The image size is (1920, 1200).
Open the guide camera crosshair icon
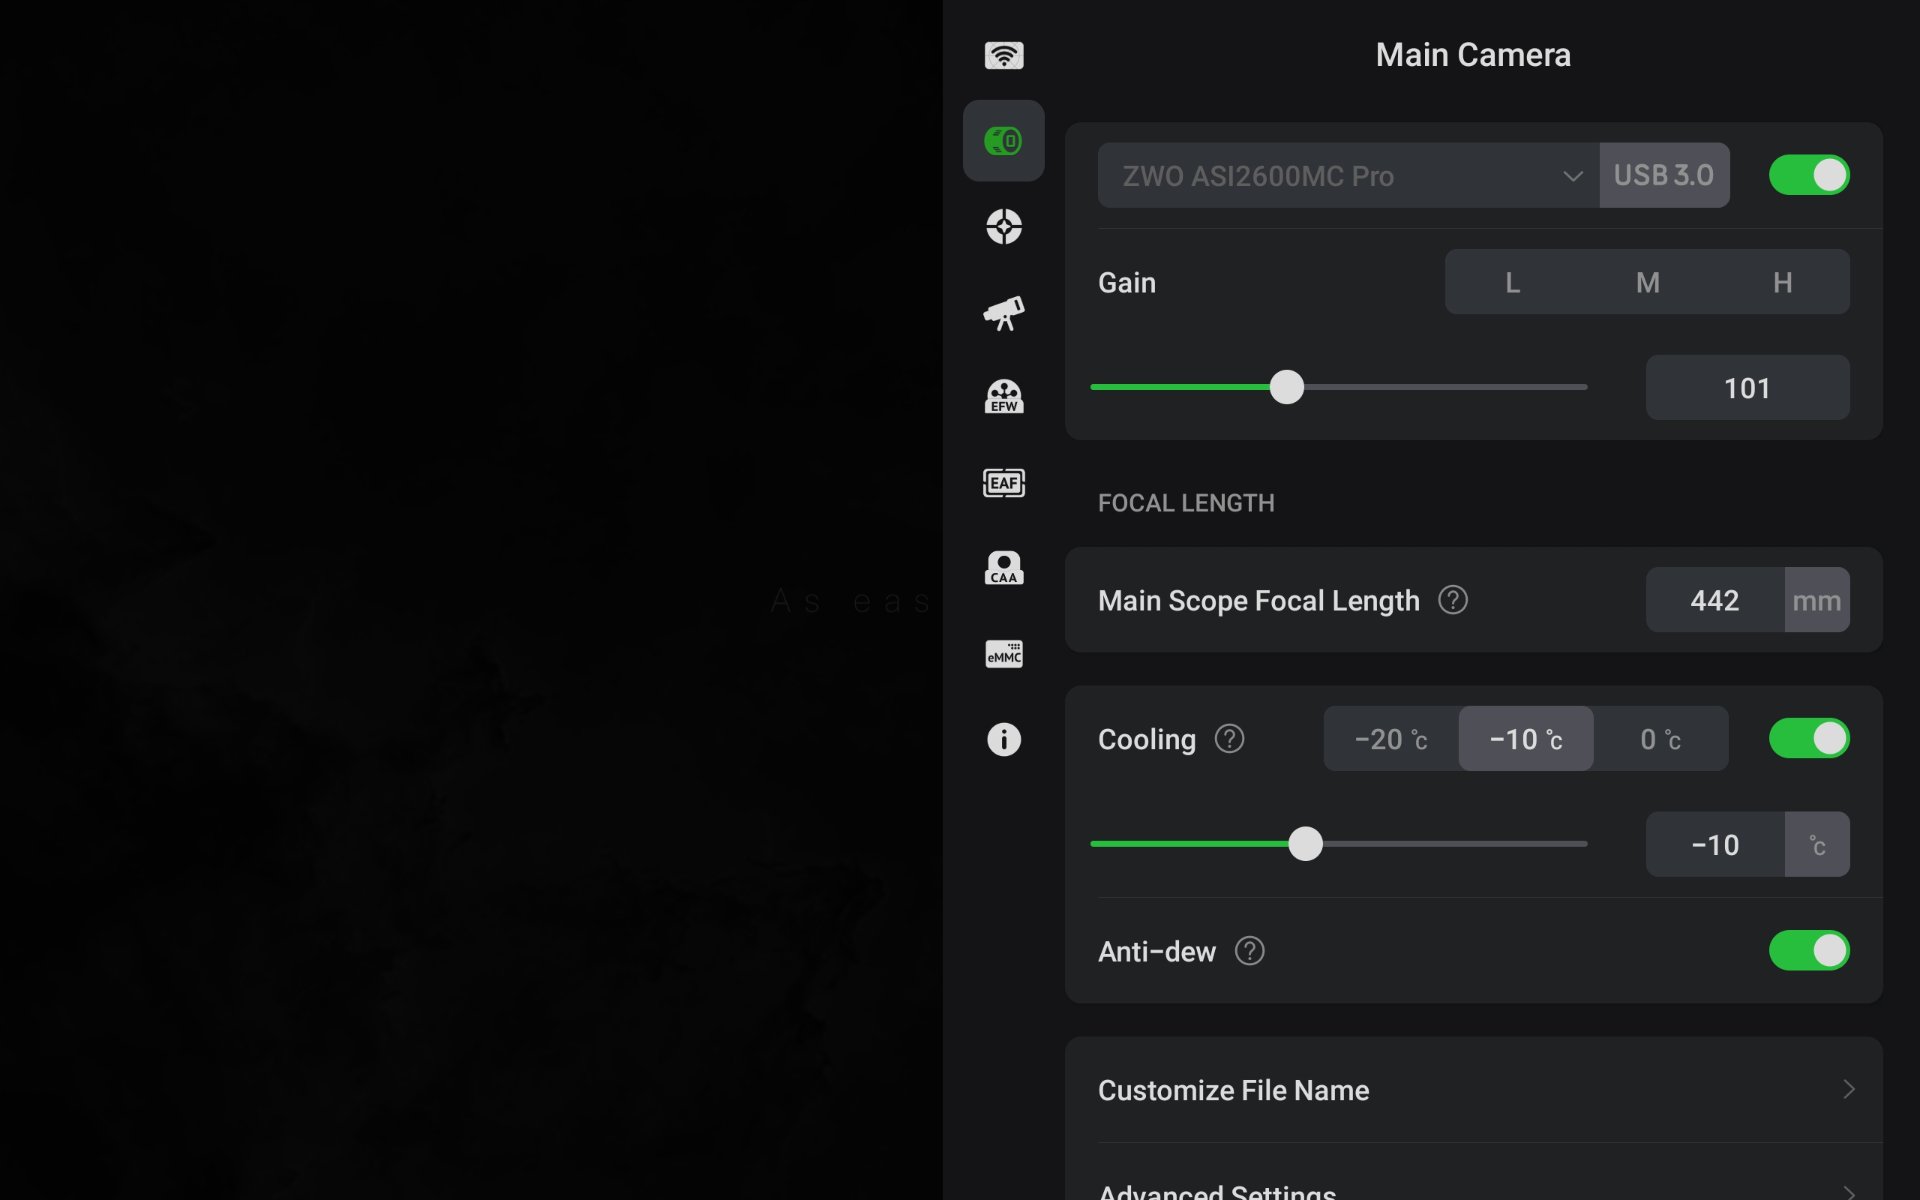click(x=1004, y=227)
